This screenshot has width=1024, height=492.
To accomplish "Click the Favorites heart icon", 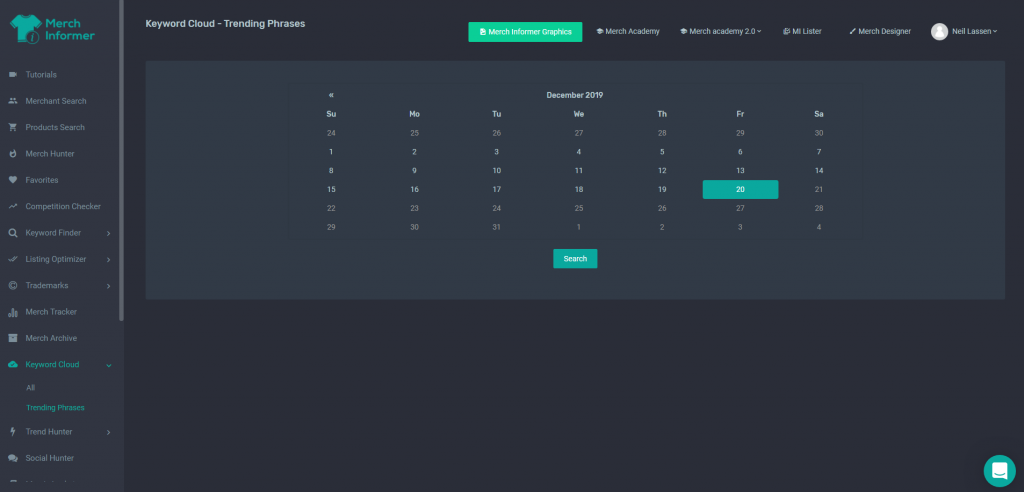I will coord(12,180).
